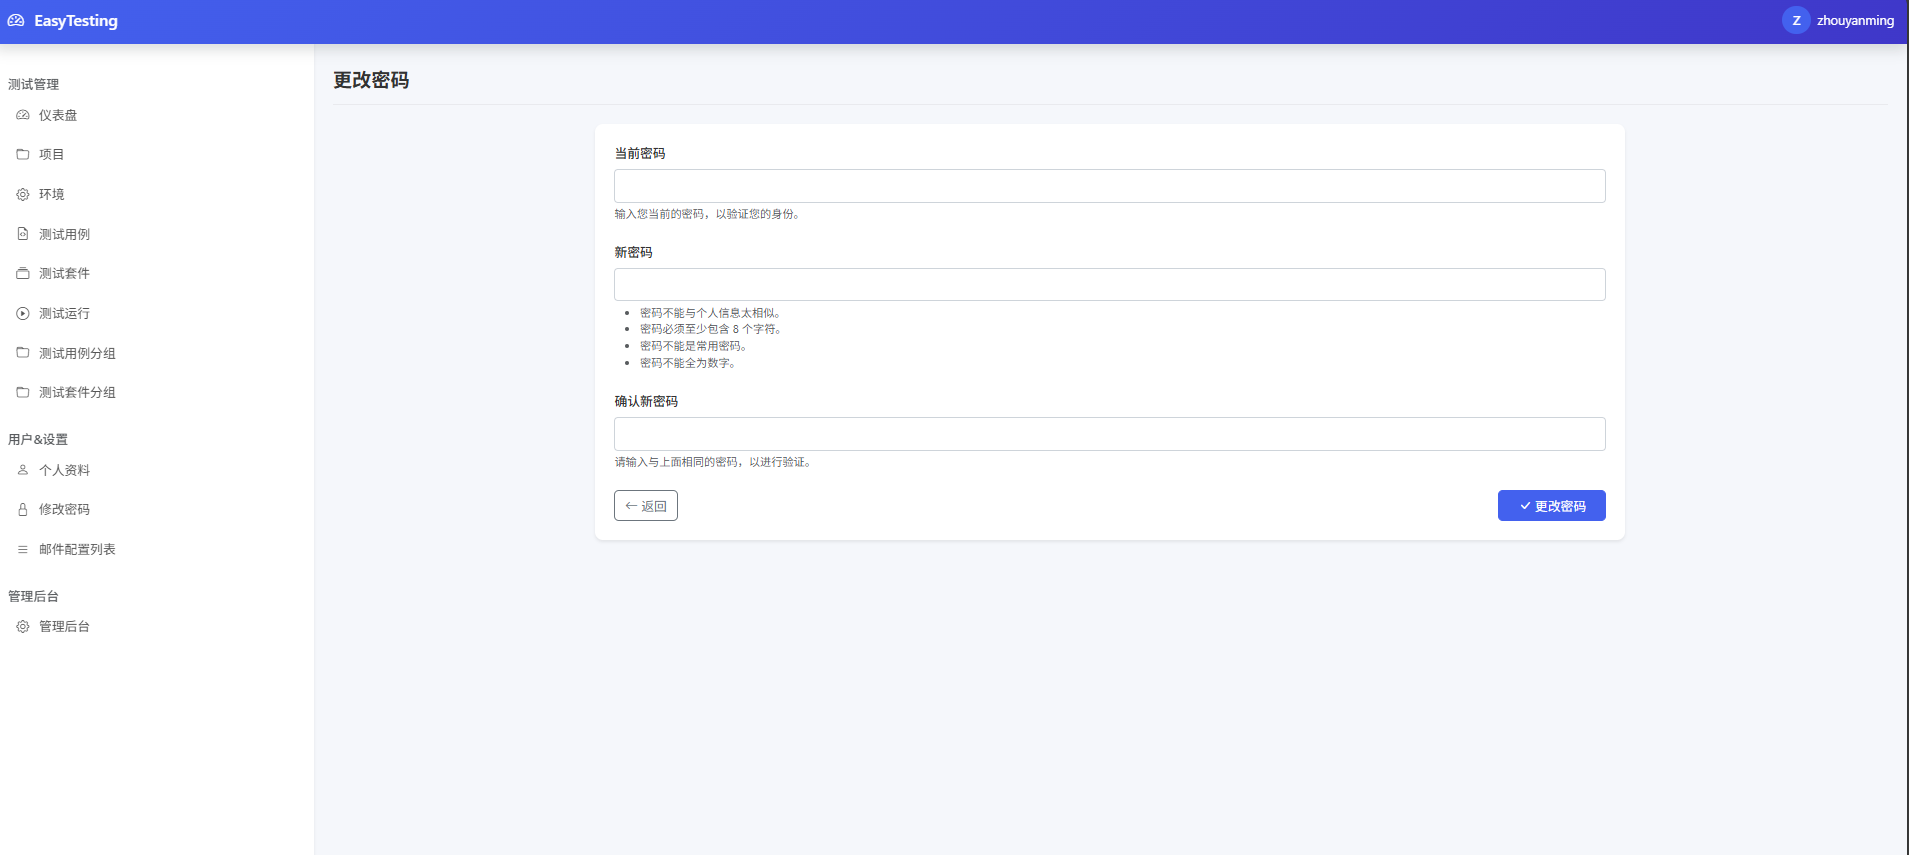Image resolution: width=1909 pixels, height=855 pixels.
Task: Click the list icon beside 邮件配置列表
Action: 23,549
